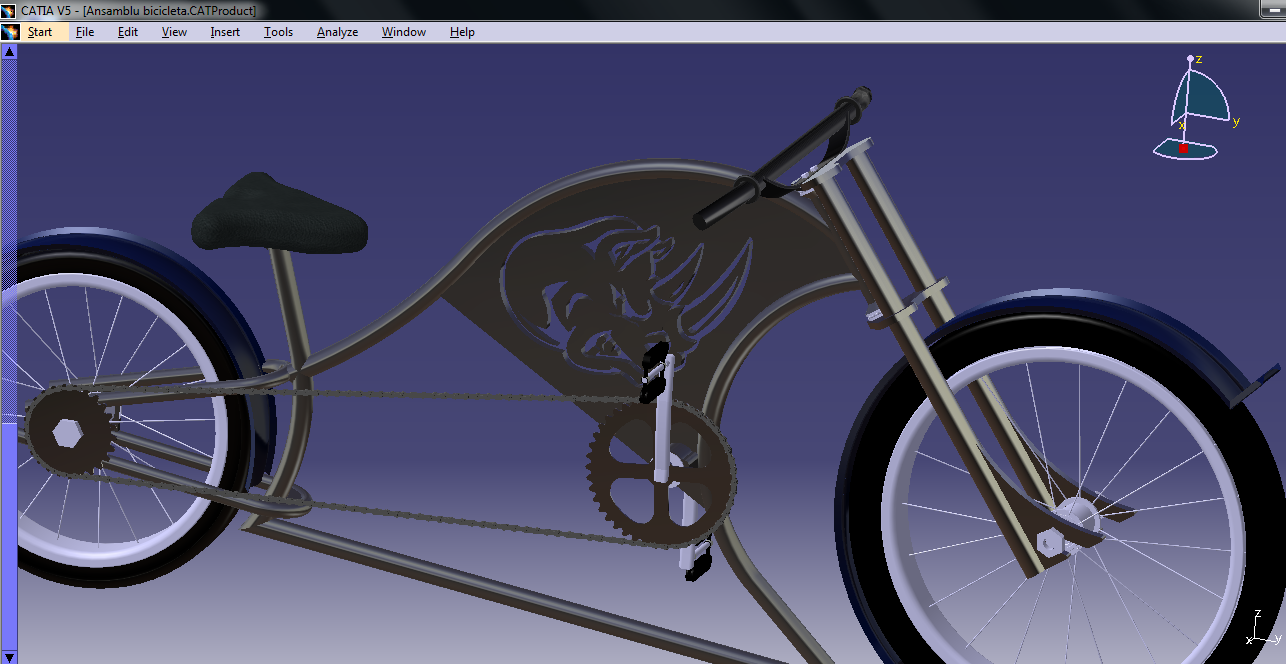This screenshot has height=664, width=1286.
Task: Open the Tools menu
Action: coord(279,32)
